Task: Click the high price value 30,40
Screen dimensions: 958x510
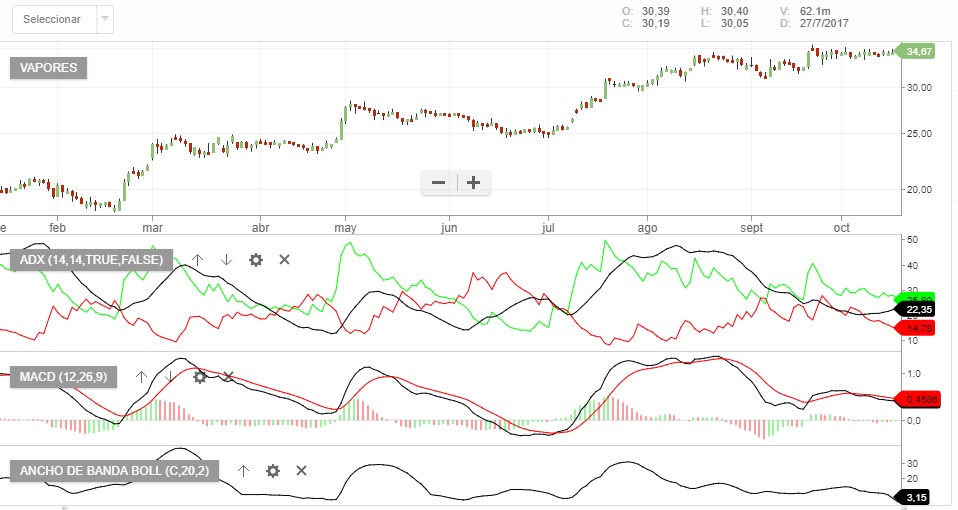Action: pos(734,12)
